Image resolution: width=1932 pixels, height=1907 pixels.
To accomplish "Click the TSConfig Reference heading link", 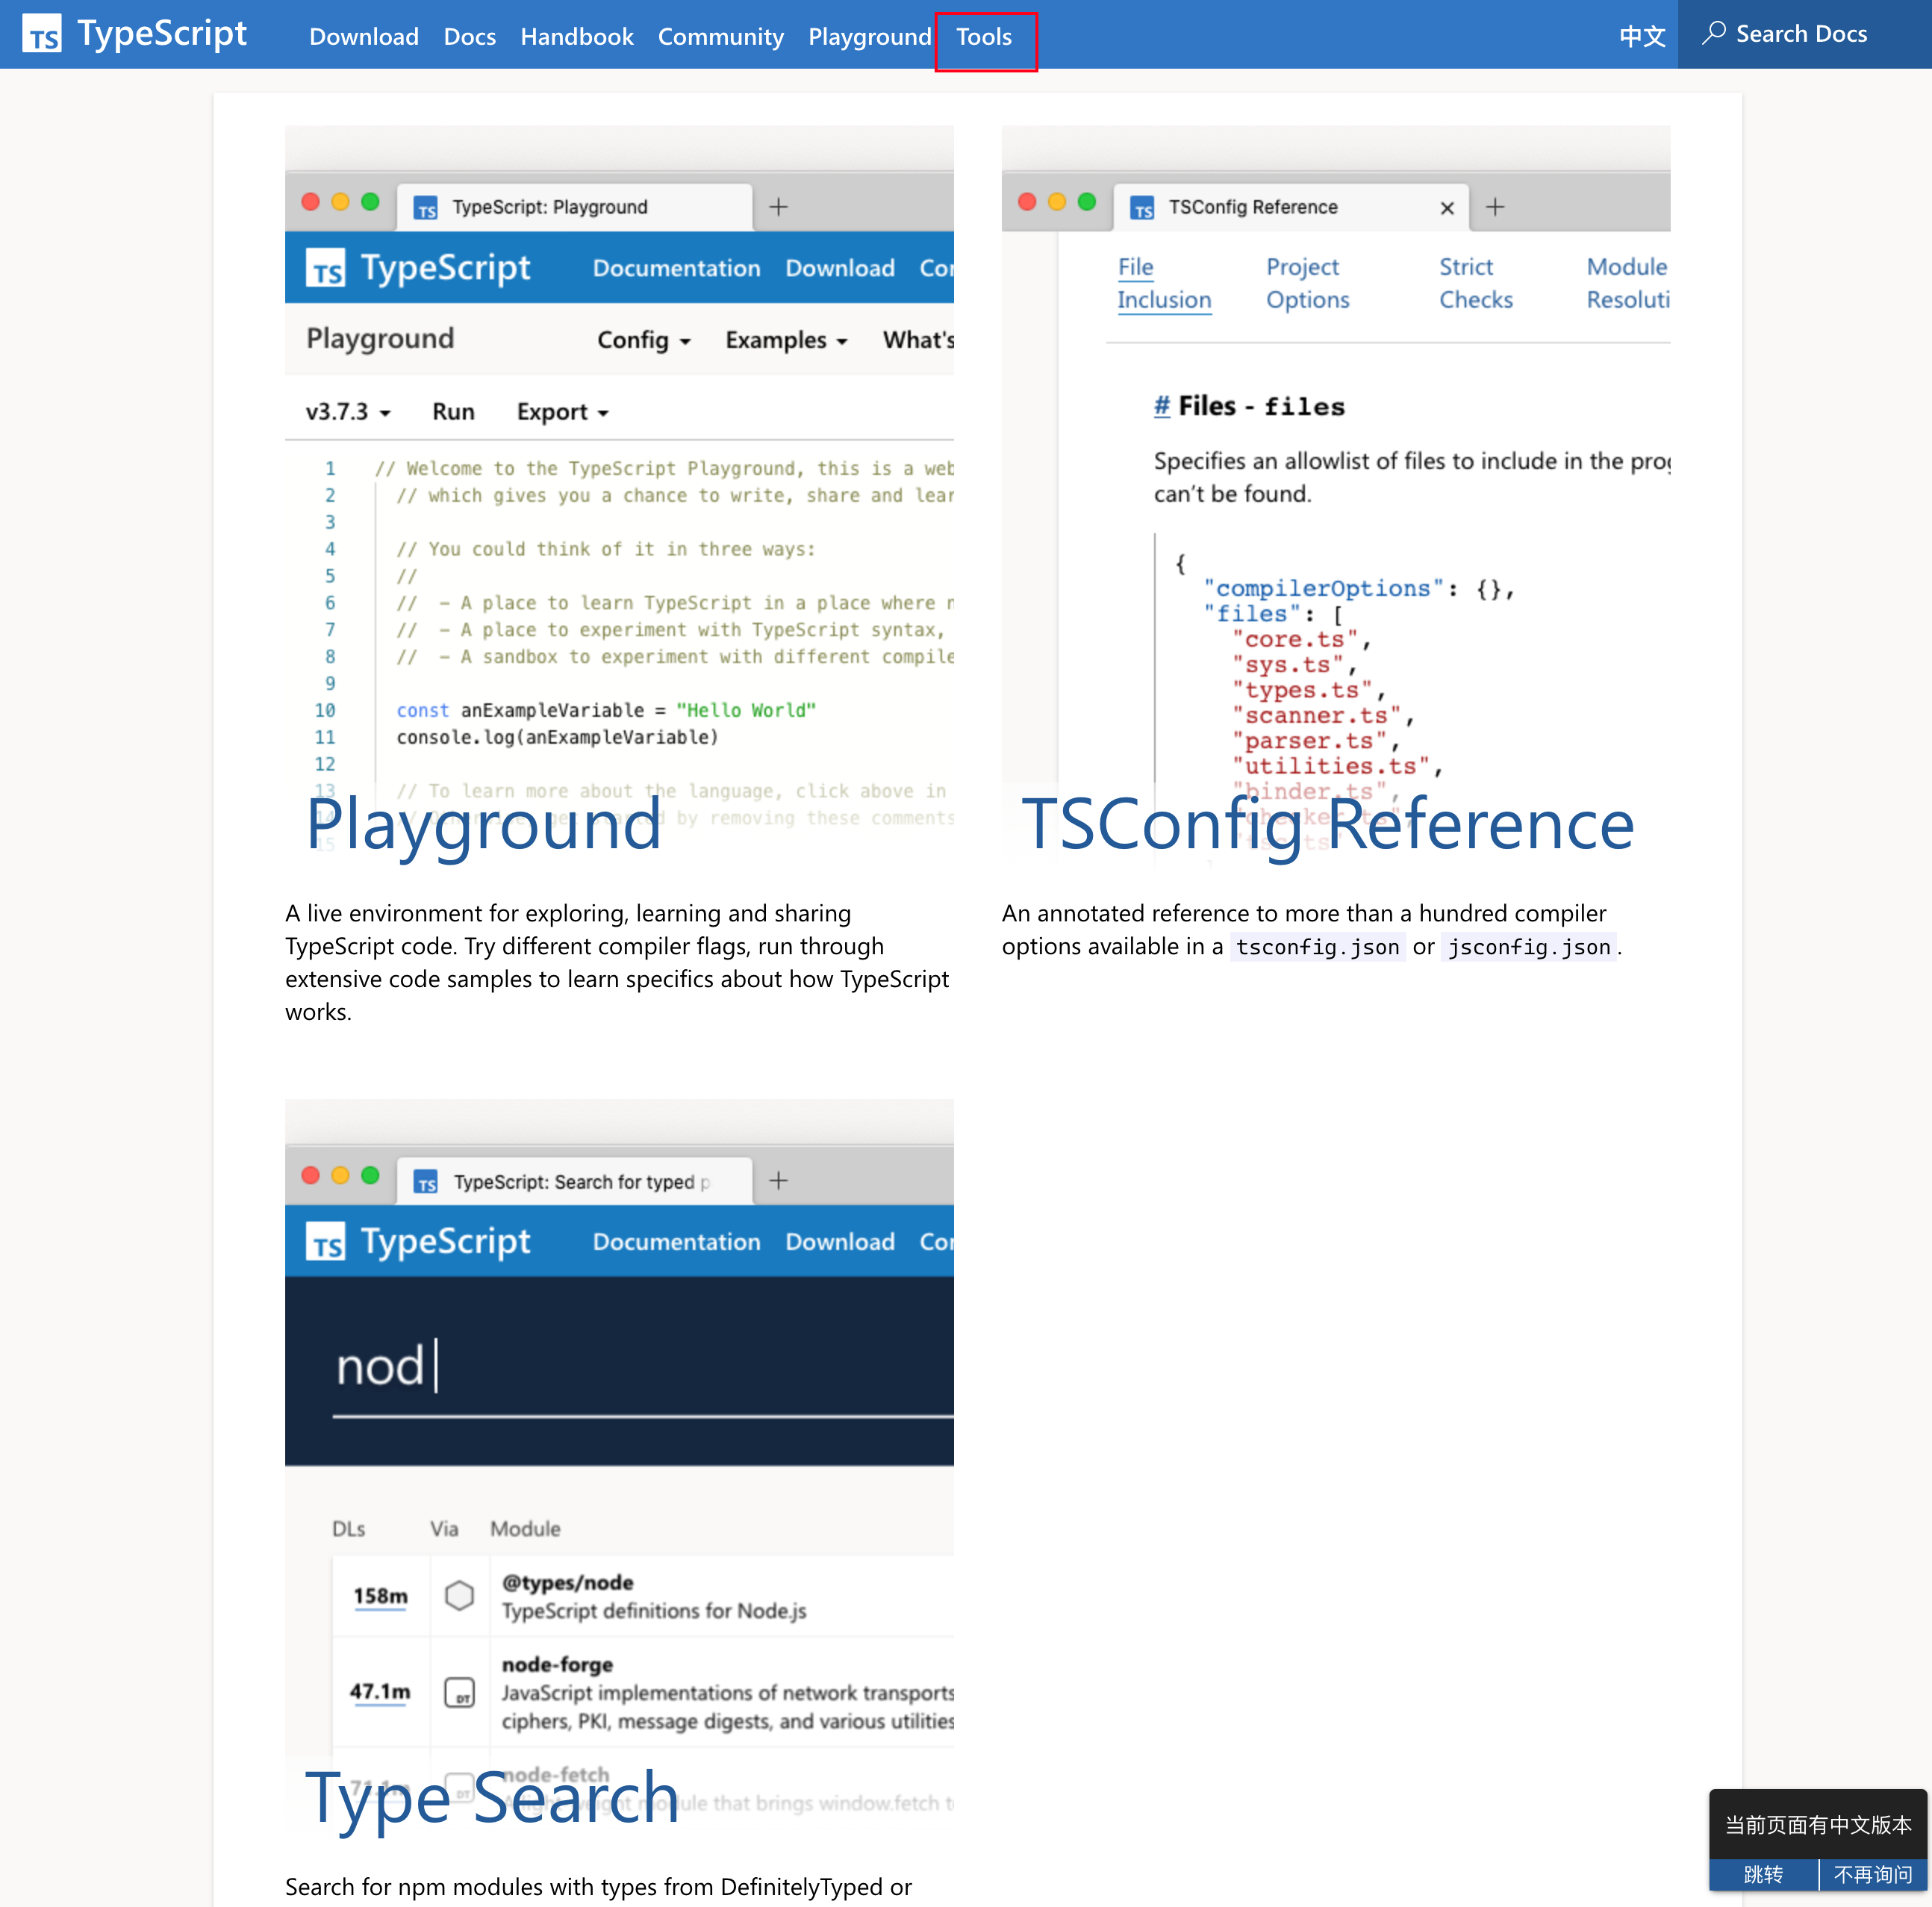I will pyautogui.click(x=1327, y=824).
